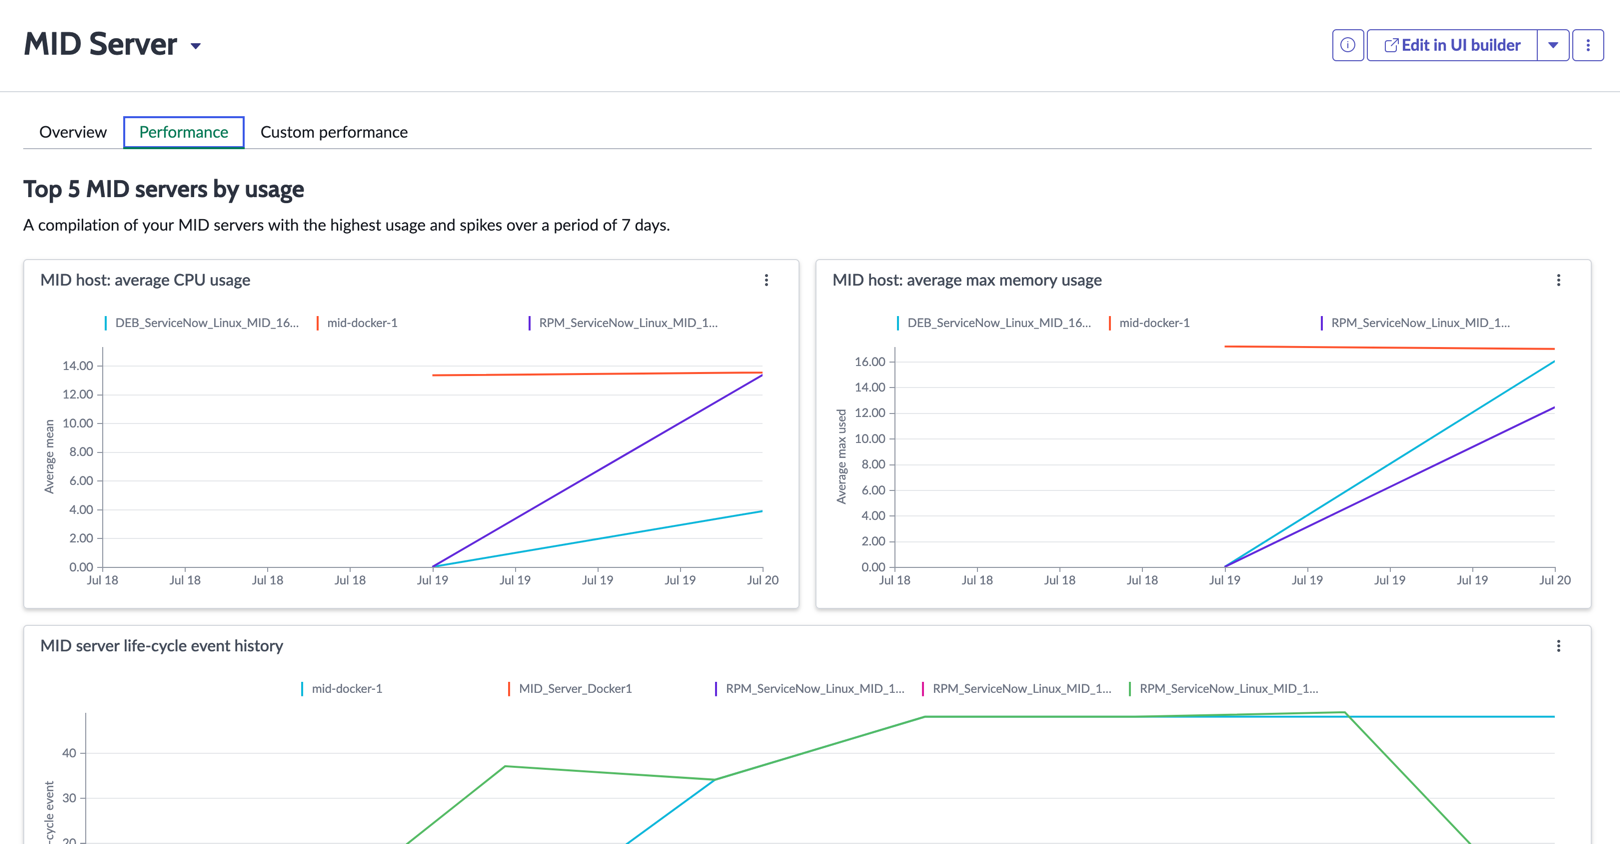Open the external-link Edit in UI builder button
Image resolution: width=1620 pixels, height=844 pixels.
(1451, 45)
